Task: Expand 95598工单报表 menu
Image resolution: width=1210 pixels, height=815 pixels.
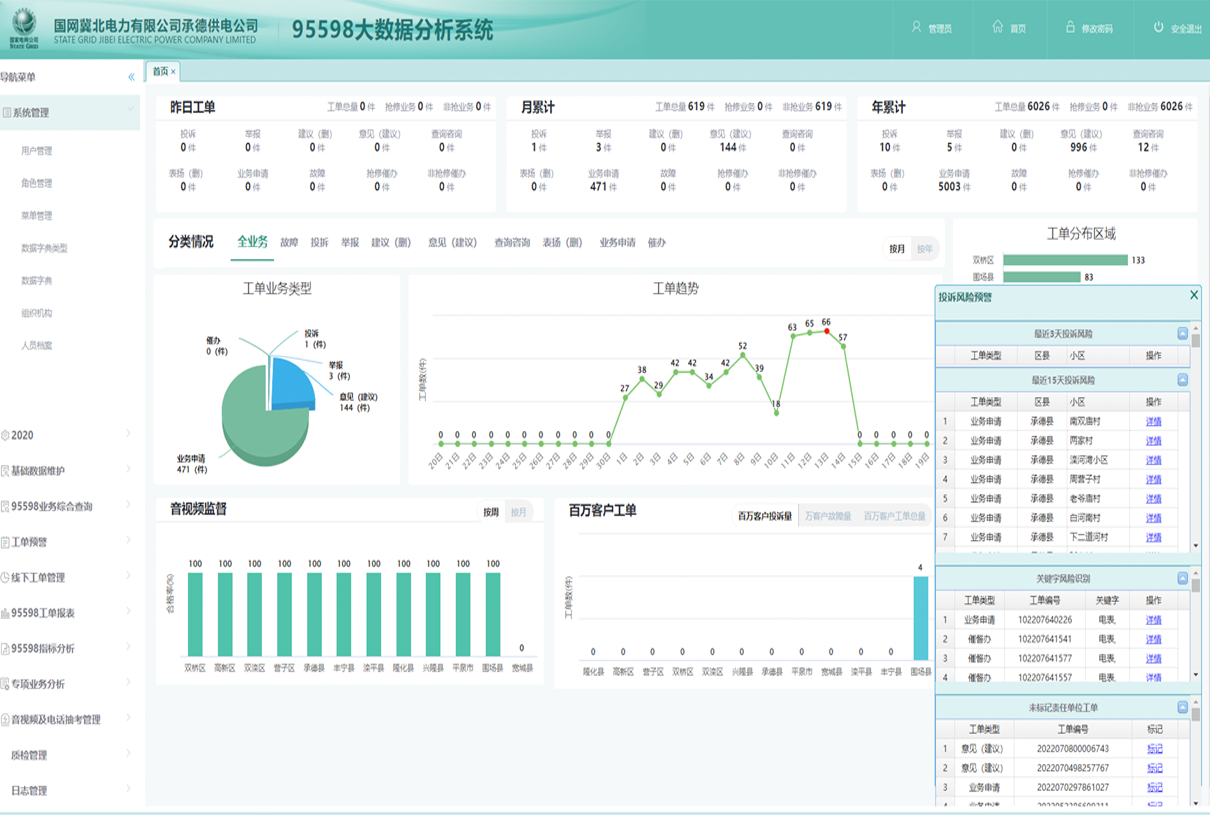Action: tap(70, 613)
